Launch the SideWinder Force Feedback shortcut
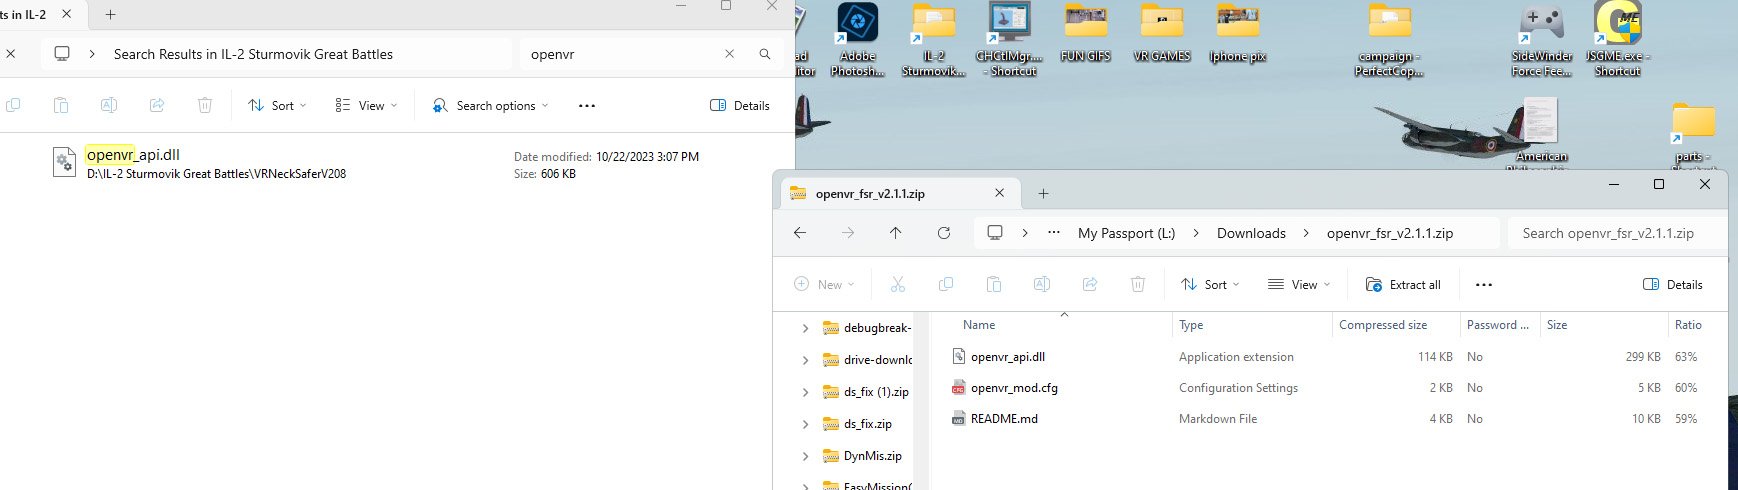 coord(1541,40)
